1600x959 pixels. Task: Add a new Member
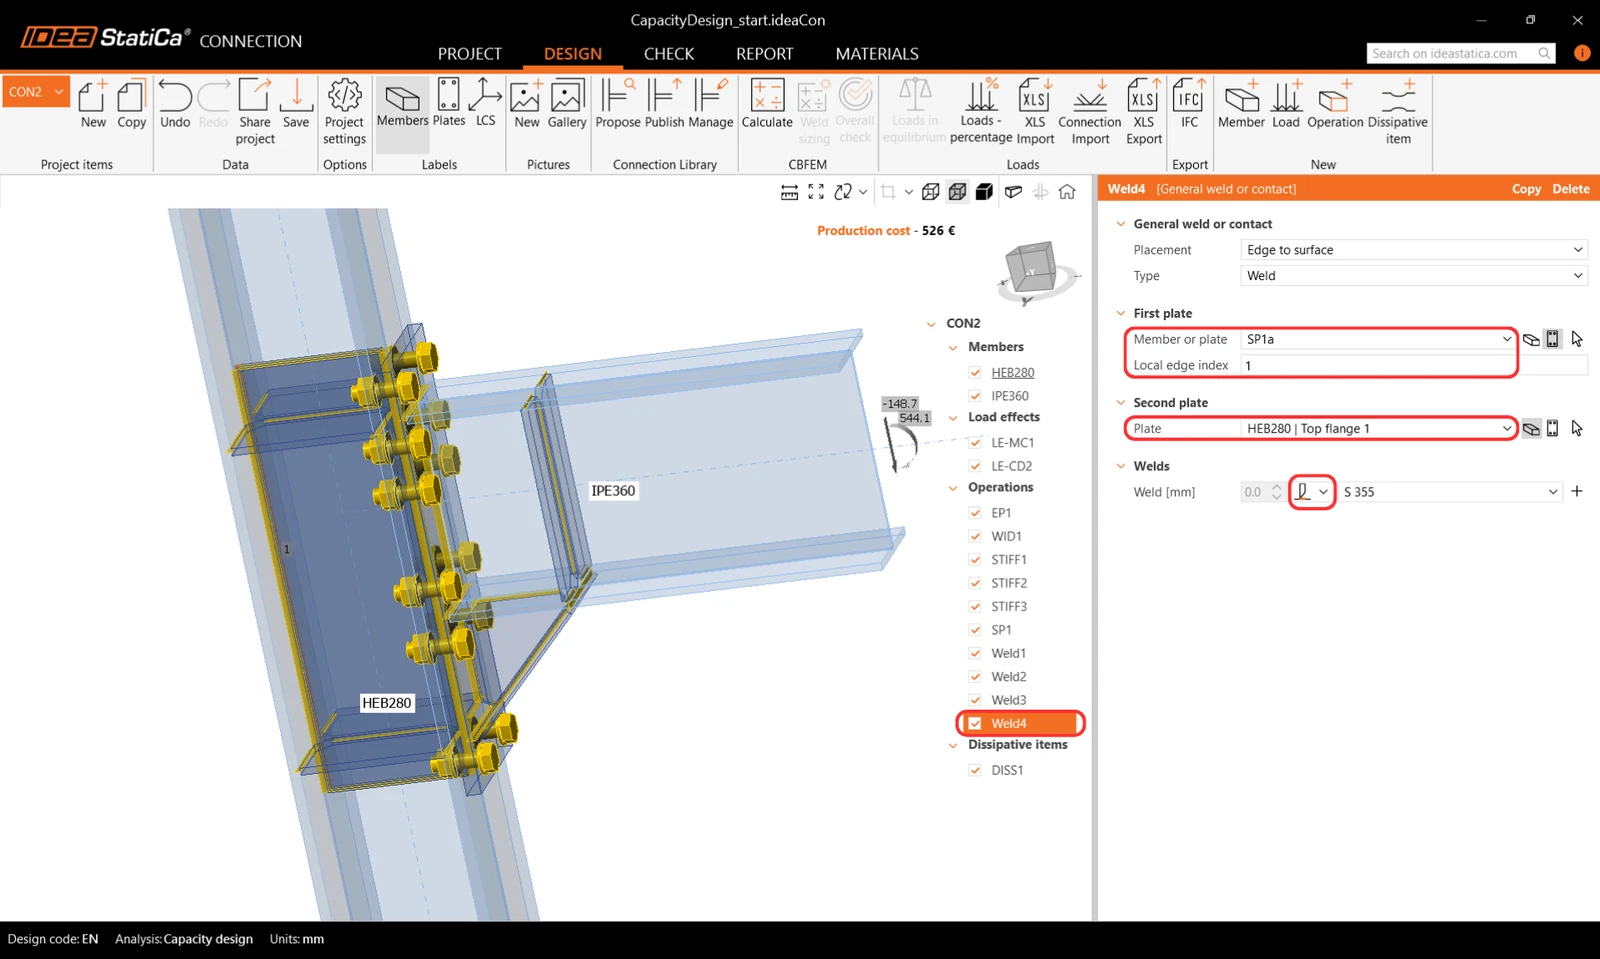coord(1241,104)
